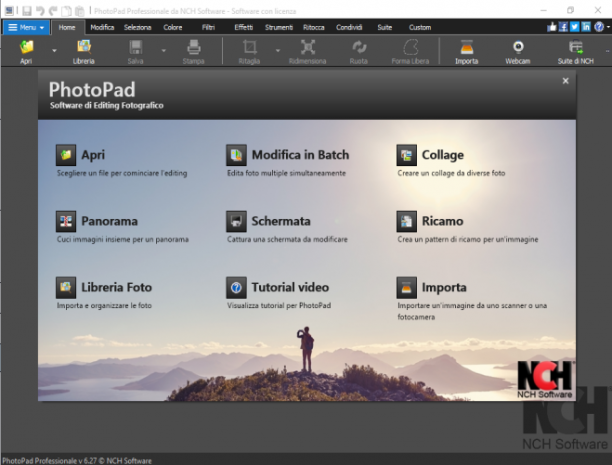
Task: Switch to the Seleziona tab
Action: 137,27
